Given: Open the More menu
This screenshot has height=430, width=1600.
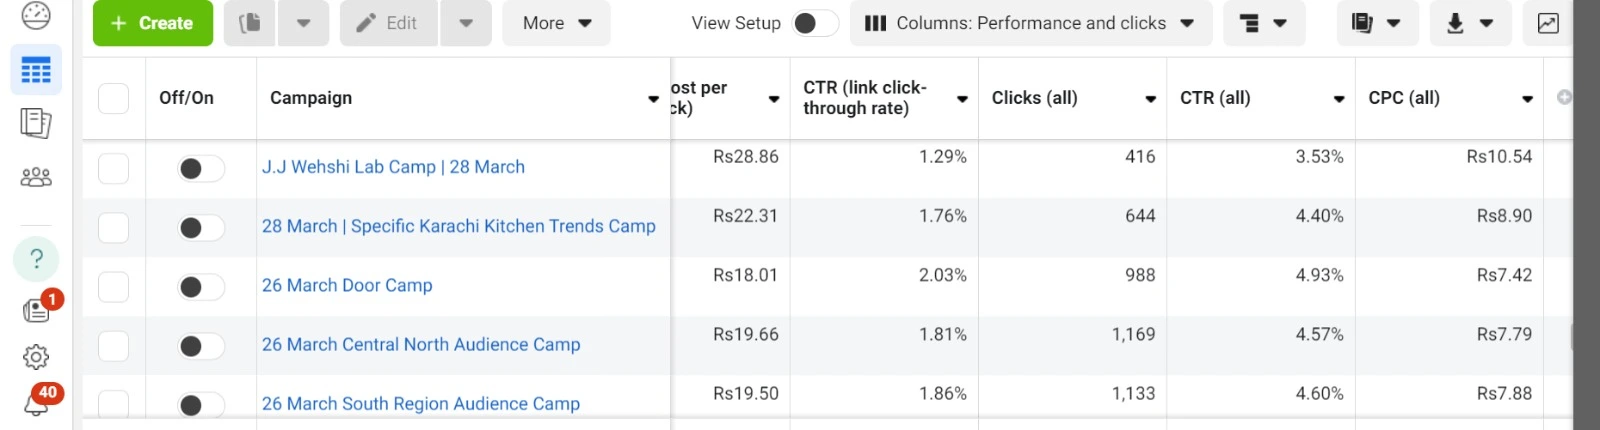Looking at the screenshot, I should 556,23.
